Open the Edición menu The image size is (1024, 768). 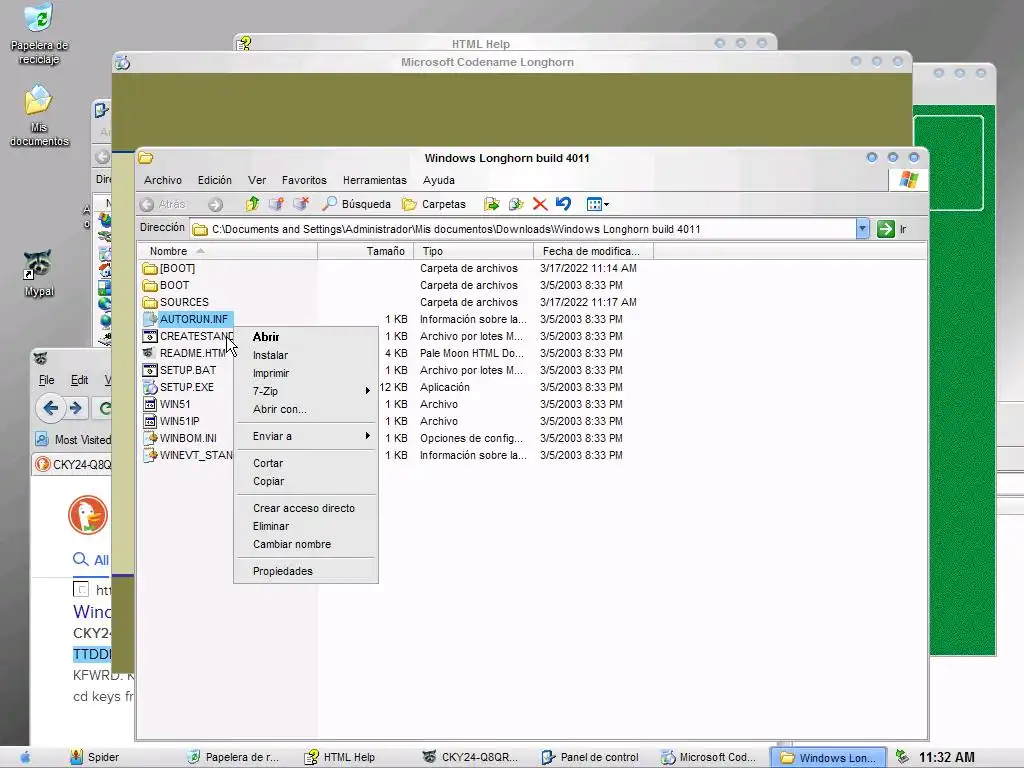click(215, 180)
